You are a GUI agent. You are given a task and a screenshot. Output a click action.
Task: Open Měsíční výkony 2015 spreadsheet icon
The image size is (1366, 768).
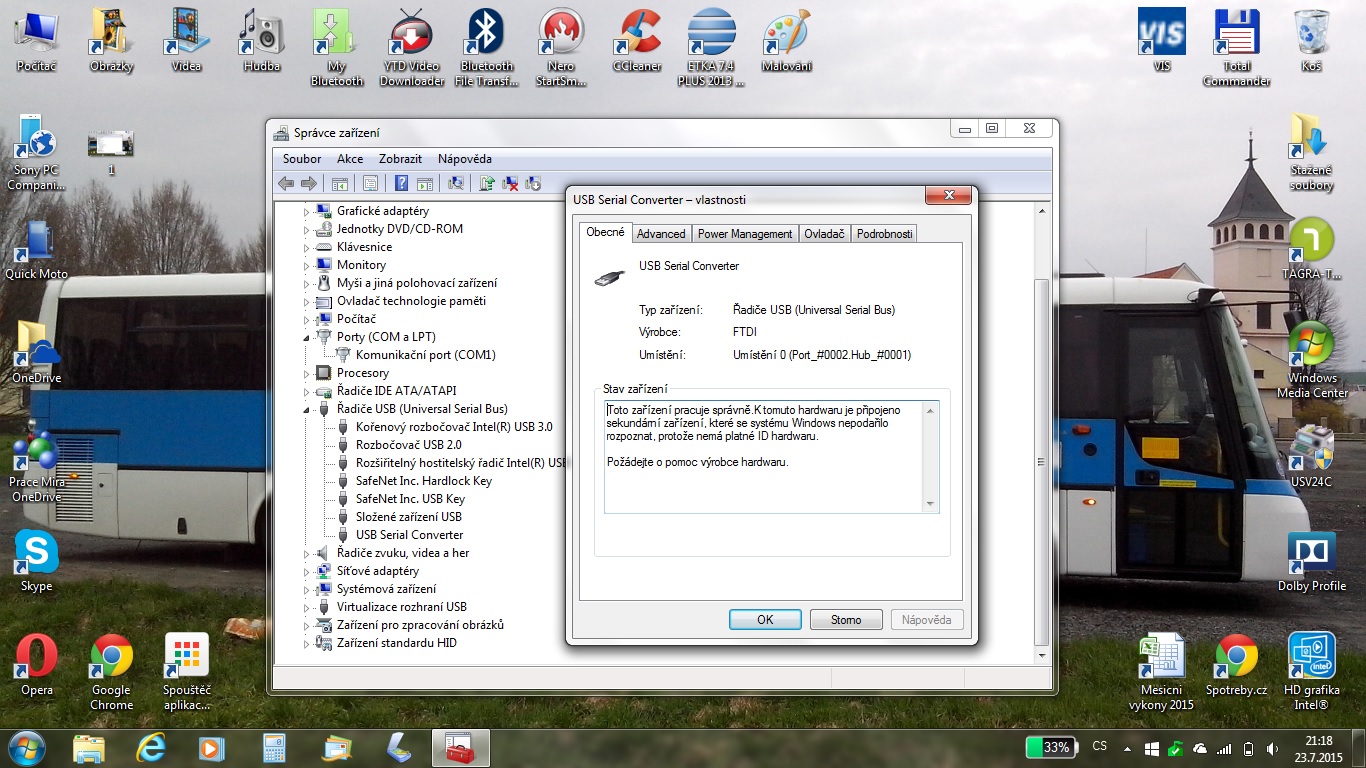1162,672
